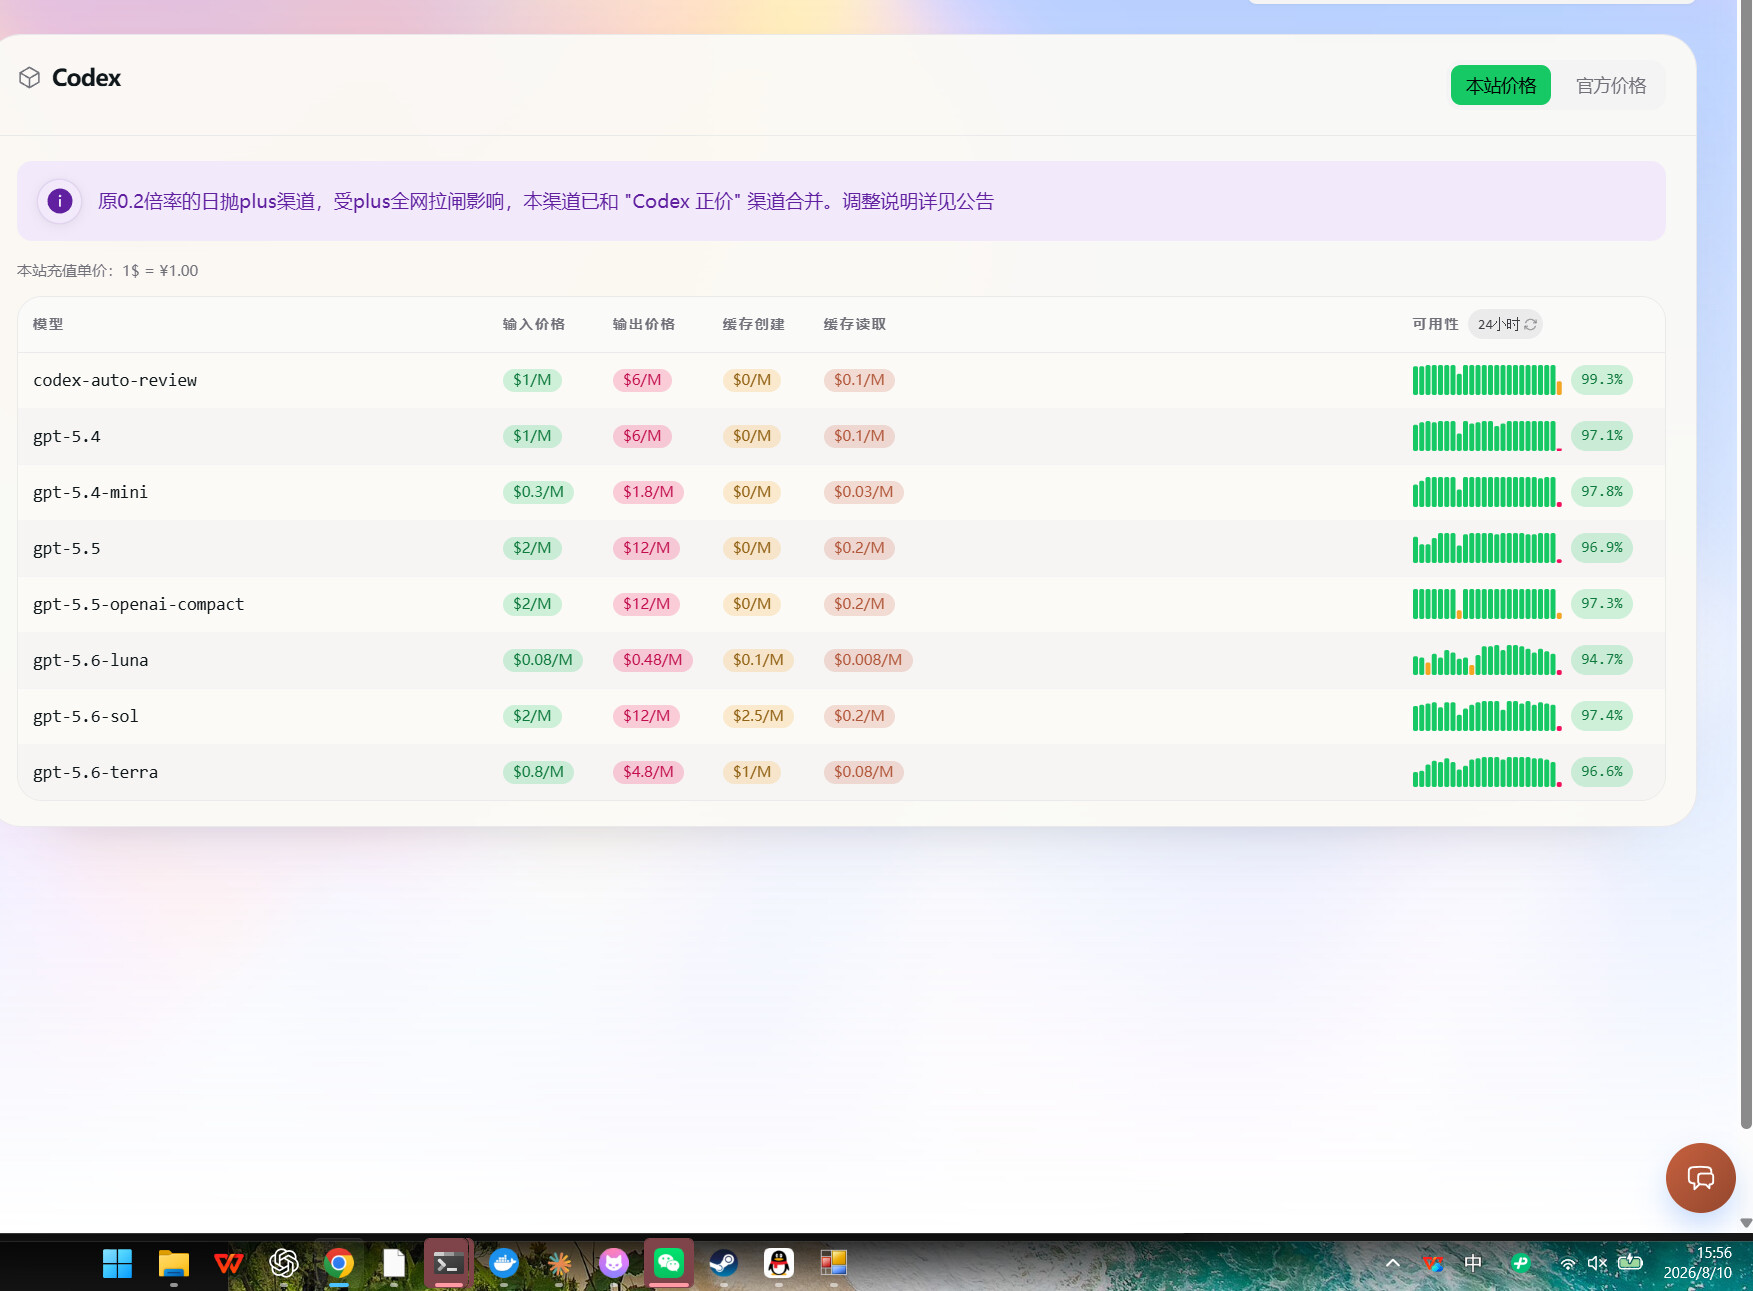1753x1291 pixels.
Task: Click the 99.3% availability badge
Action: [x=1602, y=380]
